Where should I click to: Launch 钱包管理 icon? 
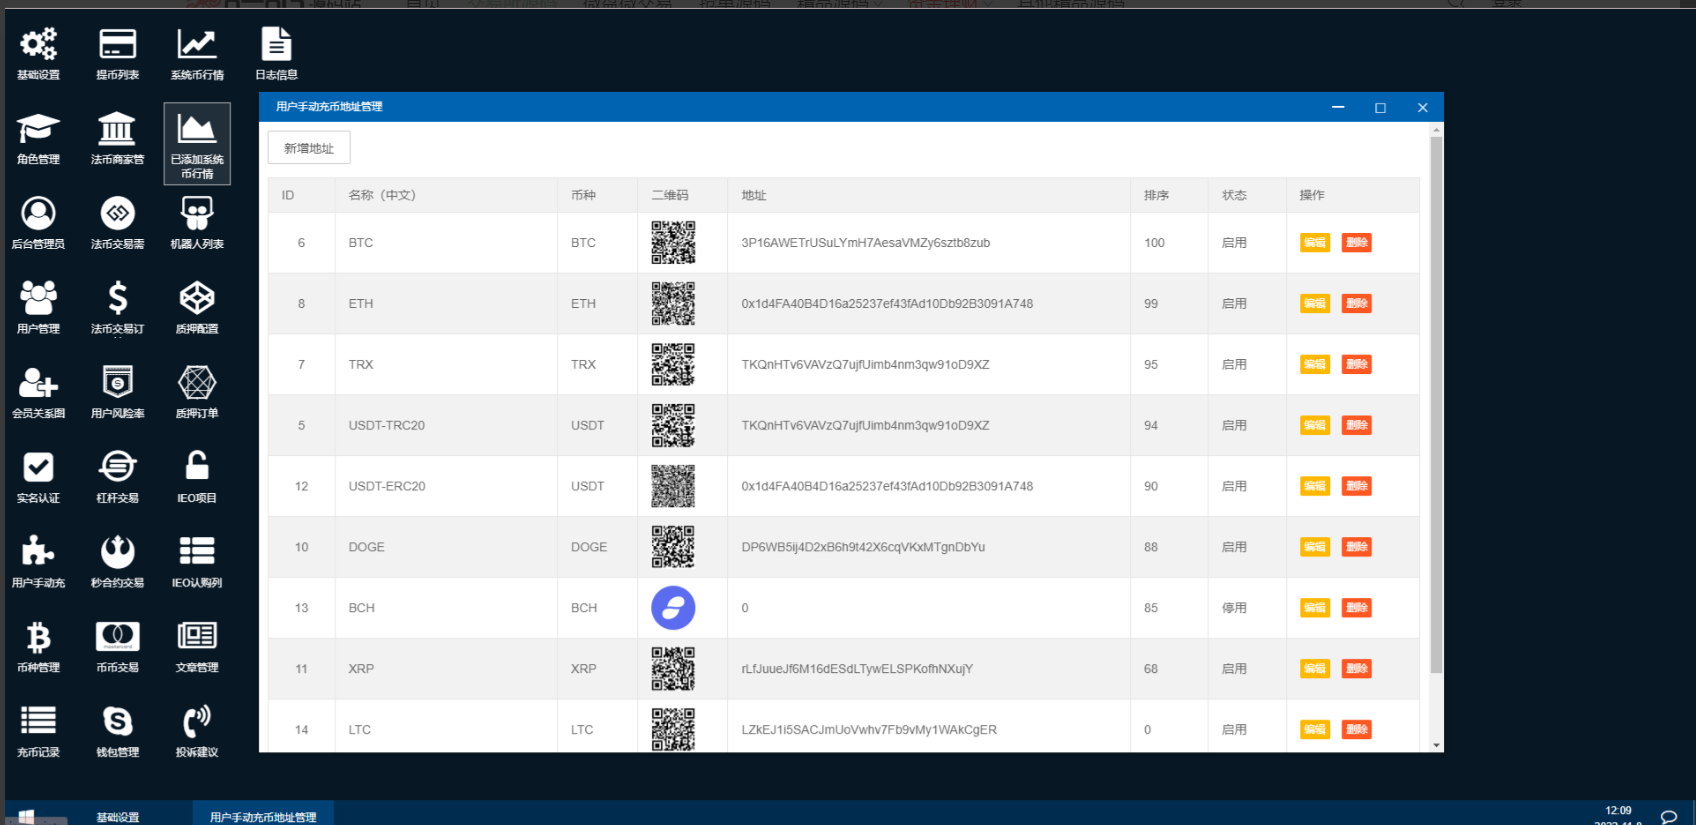coord(117,722)
